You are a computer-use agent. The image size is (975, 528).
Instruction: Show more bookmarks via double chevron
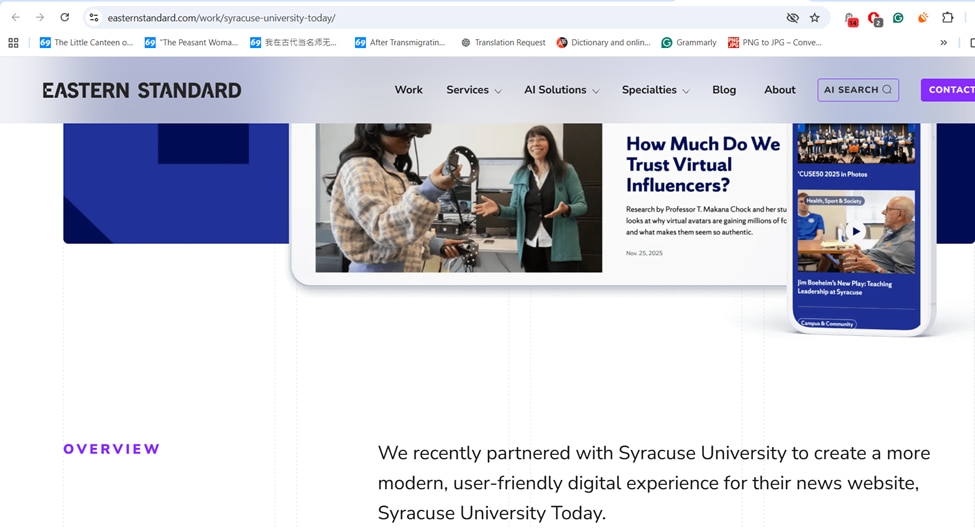tap(943, 42)
